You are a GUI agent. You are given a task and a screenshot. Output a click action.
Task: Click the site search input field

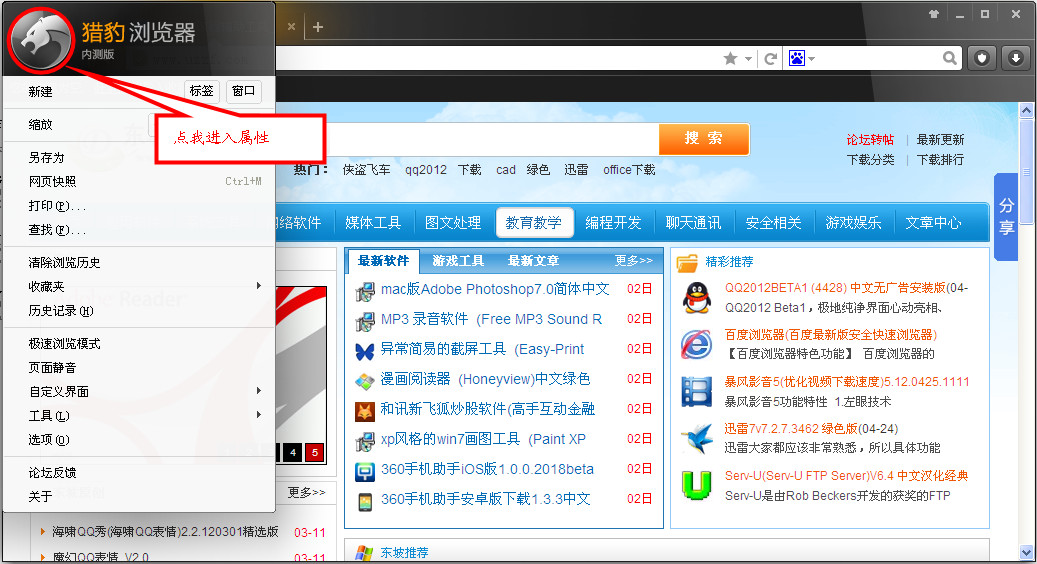(493, 139)
